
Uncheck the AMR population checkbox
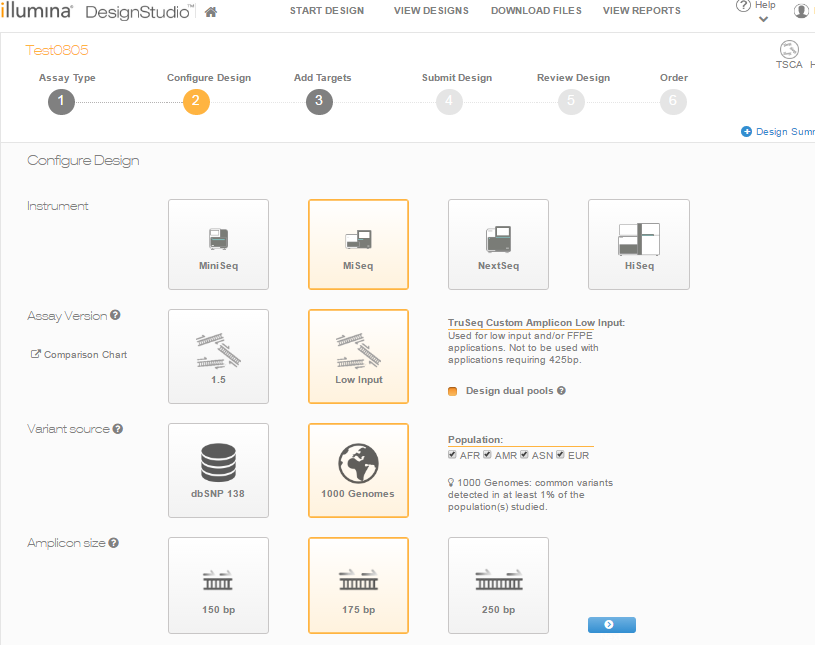487,455
